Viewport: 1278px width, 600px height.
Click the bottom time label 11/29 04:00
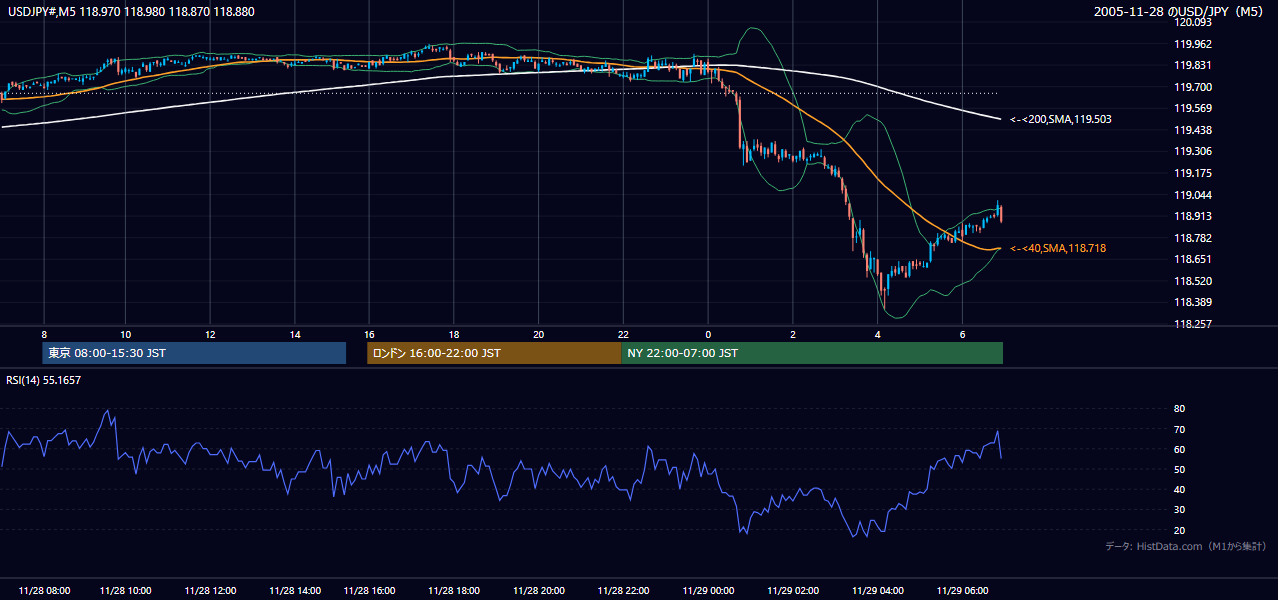click(878, 591)
